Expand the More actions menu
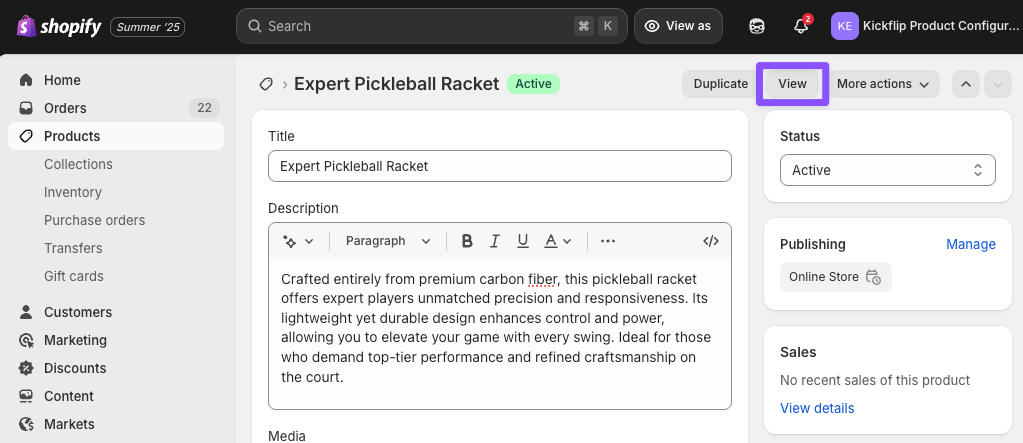Viewport: 1023px width, 443px height. [x=884, y=84]
